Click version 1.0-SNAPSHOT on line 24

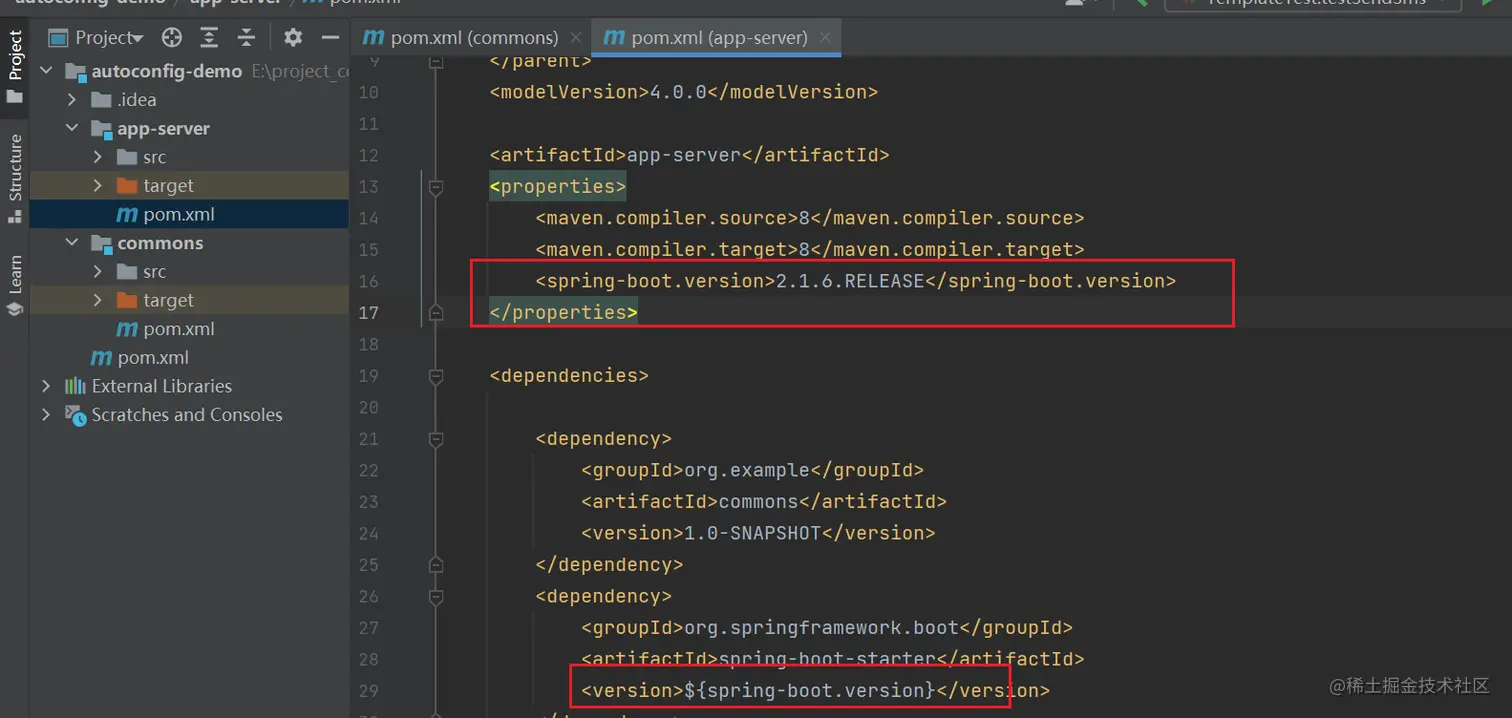point(758,533)
